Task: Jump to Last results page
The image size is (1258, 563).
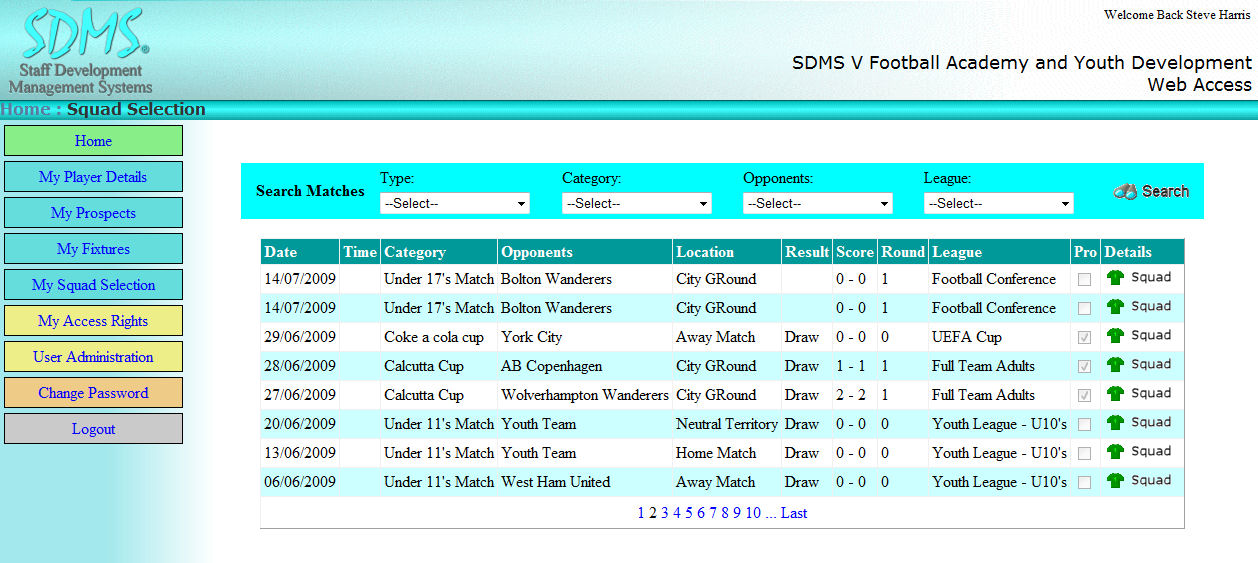Action: pos(794,513)
